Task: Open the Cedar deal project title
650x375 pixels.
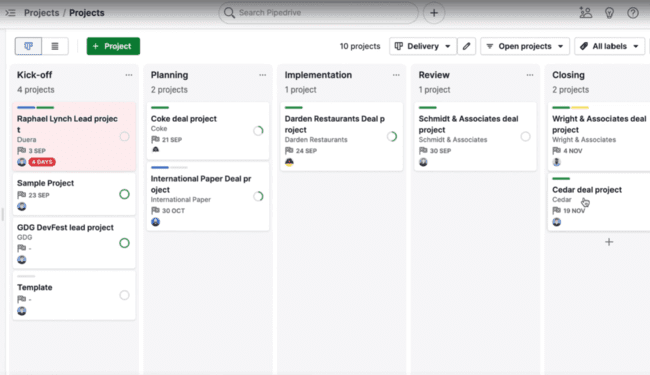Action: (587, 190)
